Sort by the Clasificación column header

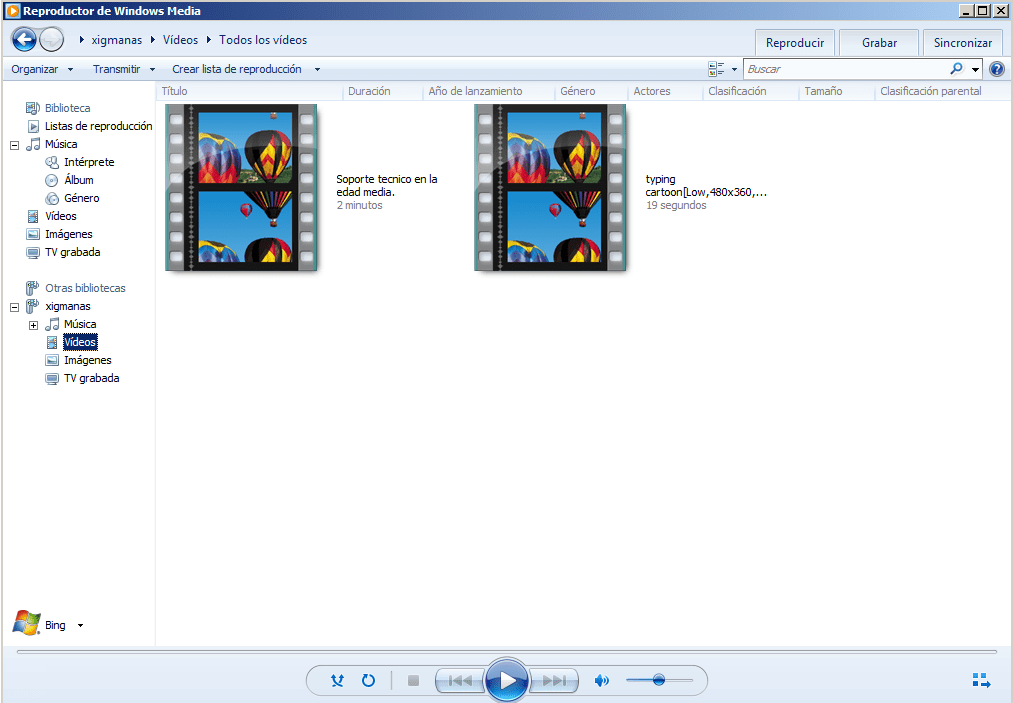[751, 91]
